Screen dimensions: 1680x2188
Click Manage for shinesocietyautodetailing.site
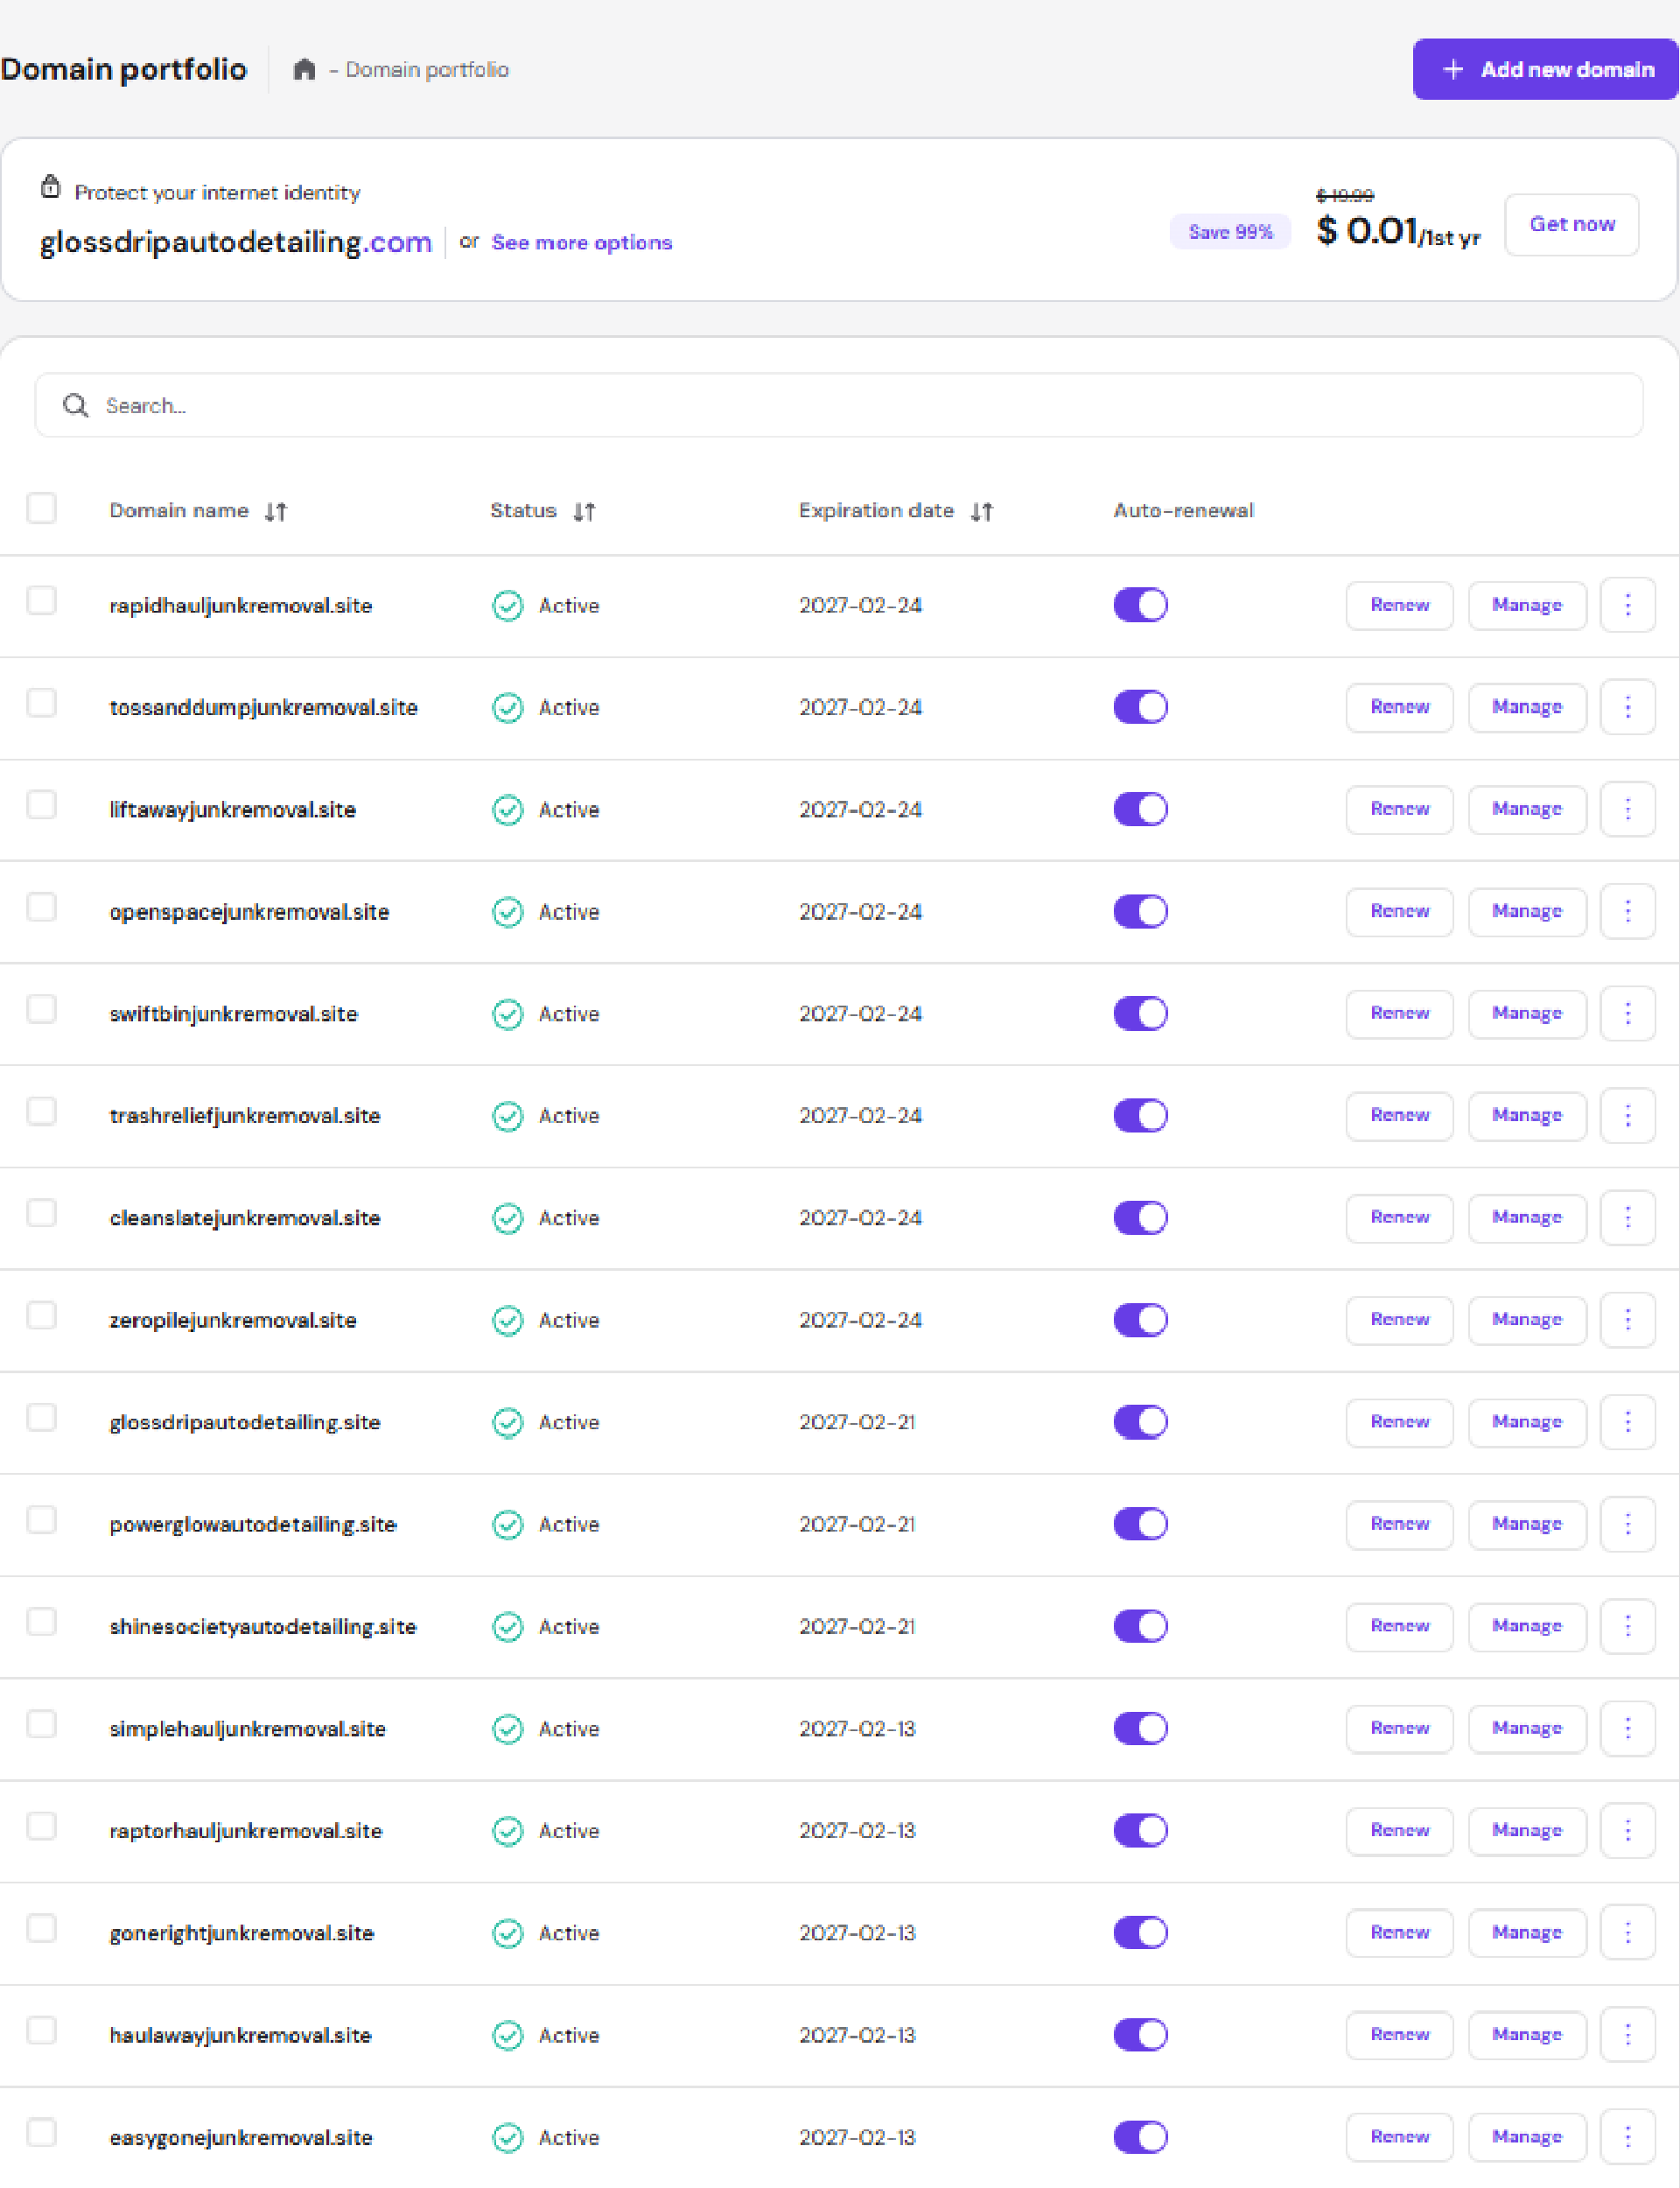tap(1526, 1626)
